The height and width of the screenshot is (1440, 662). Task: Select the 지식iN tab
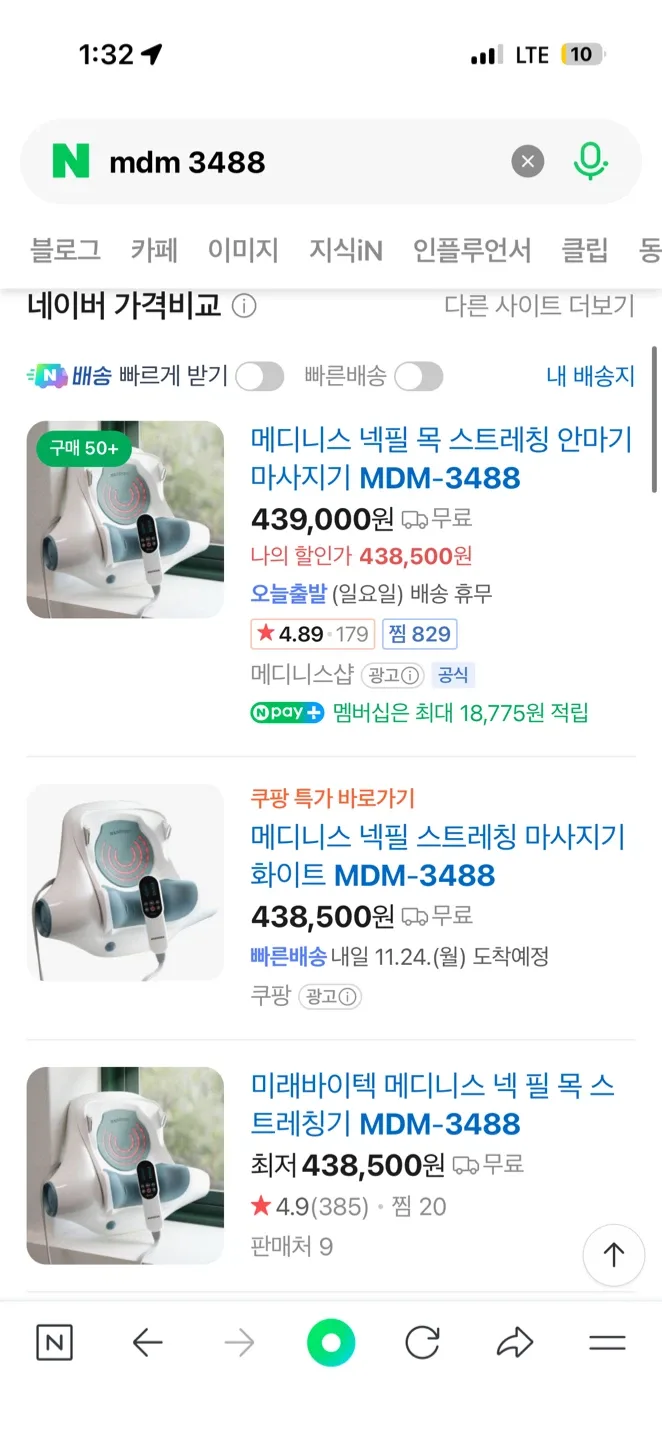tap(345, 250)
